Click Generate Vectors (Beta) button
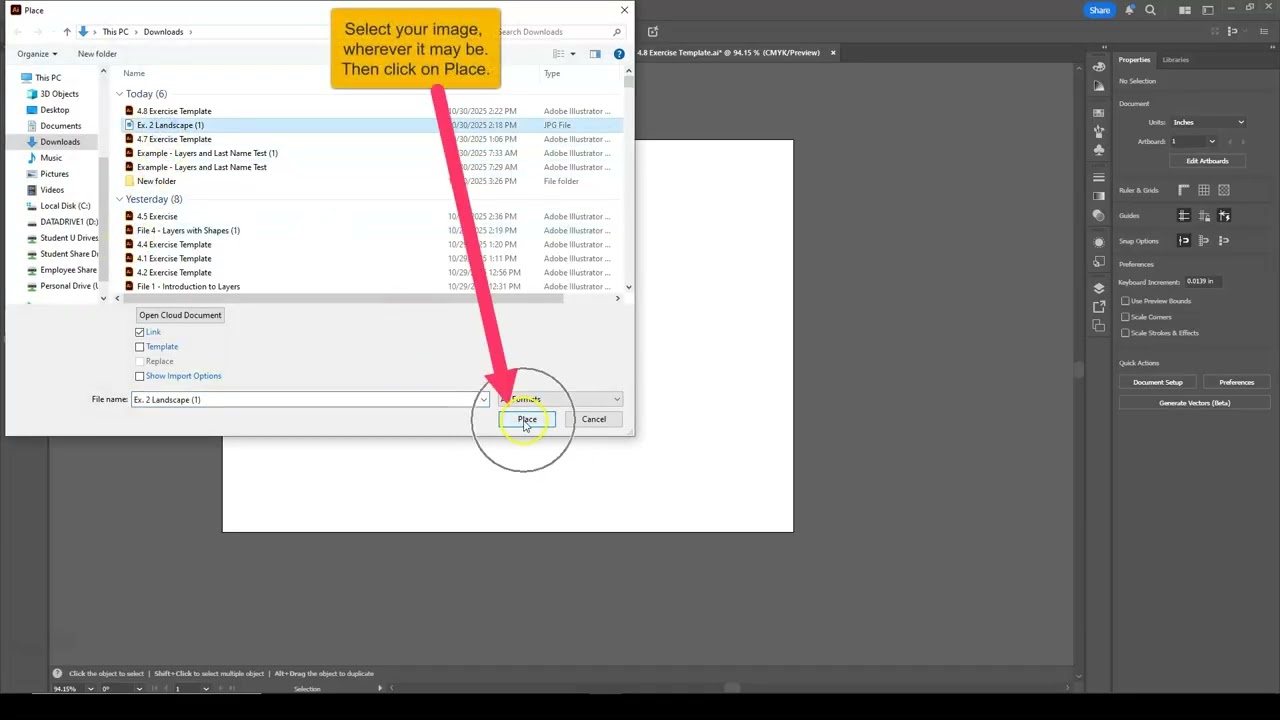Image resolution: width=1280 pixels, height=720 pixels. click(x=1195, y=403)
